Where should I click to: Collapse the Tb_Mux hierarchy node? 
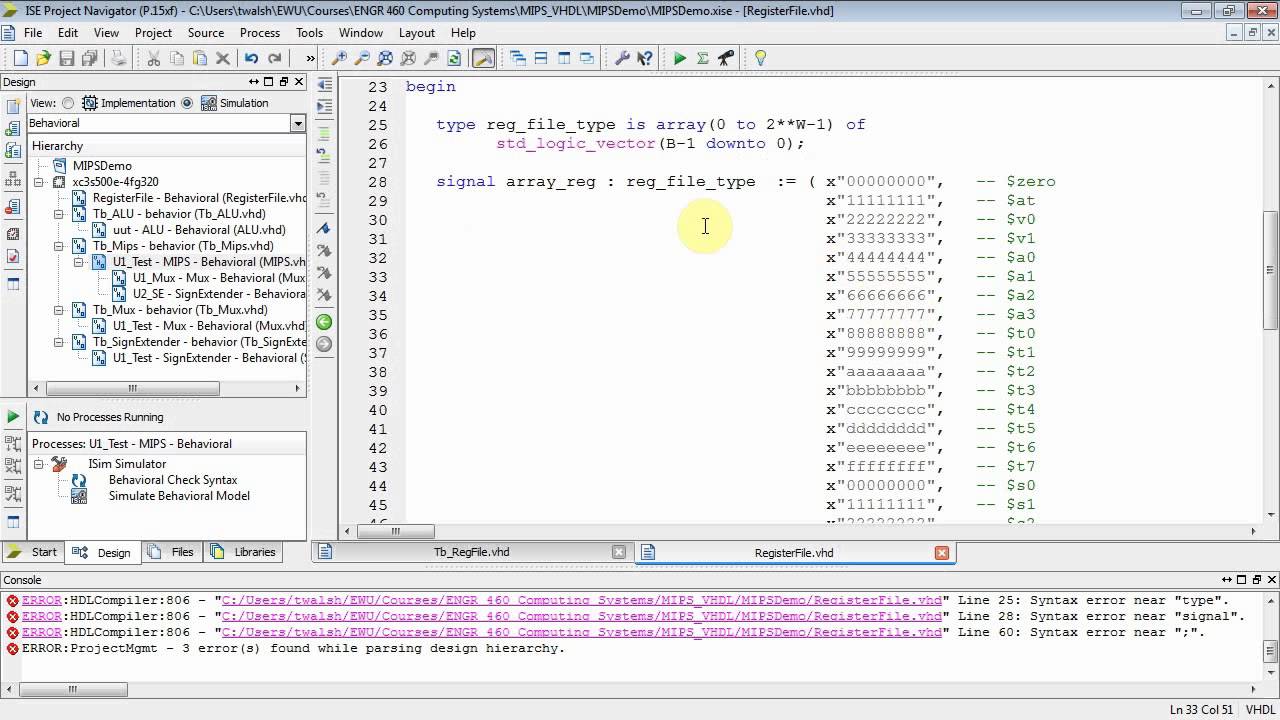coord(59,310)
